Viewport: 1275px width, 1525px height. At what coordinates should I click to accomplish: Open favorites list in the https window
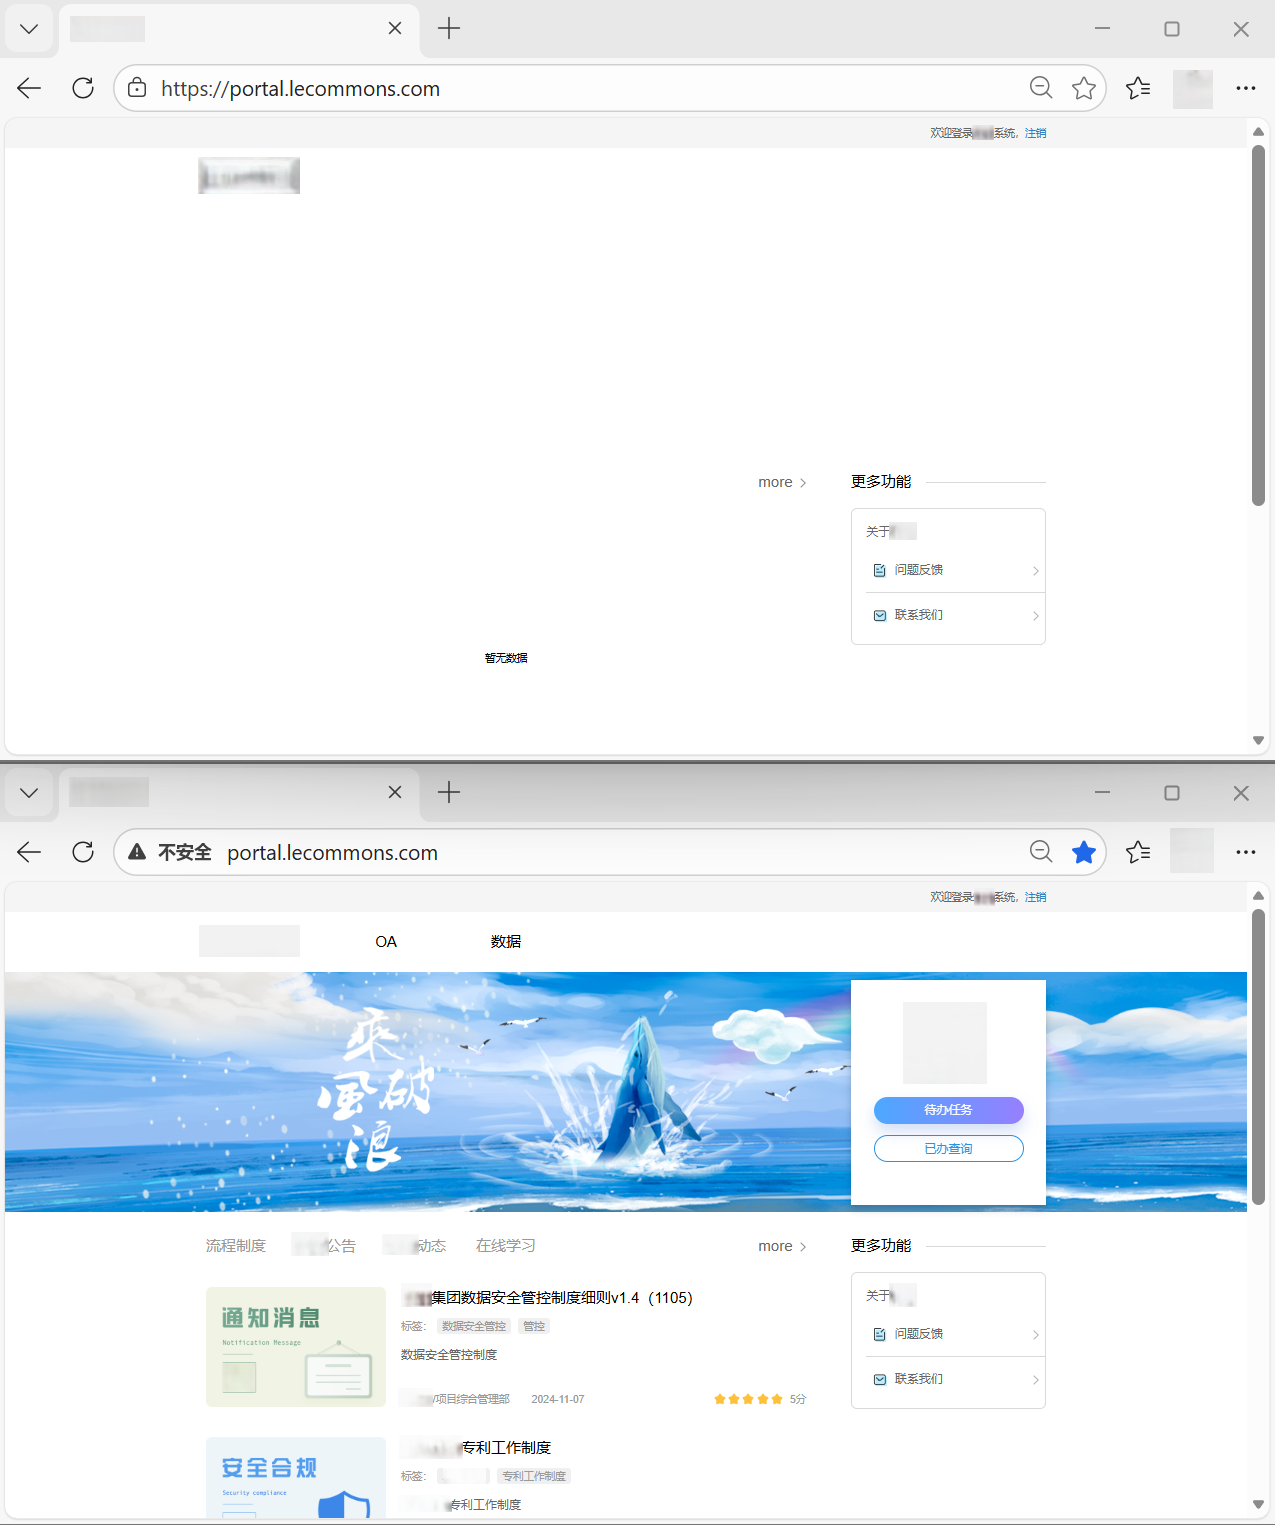(1138, 88)
